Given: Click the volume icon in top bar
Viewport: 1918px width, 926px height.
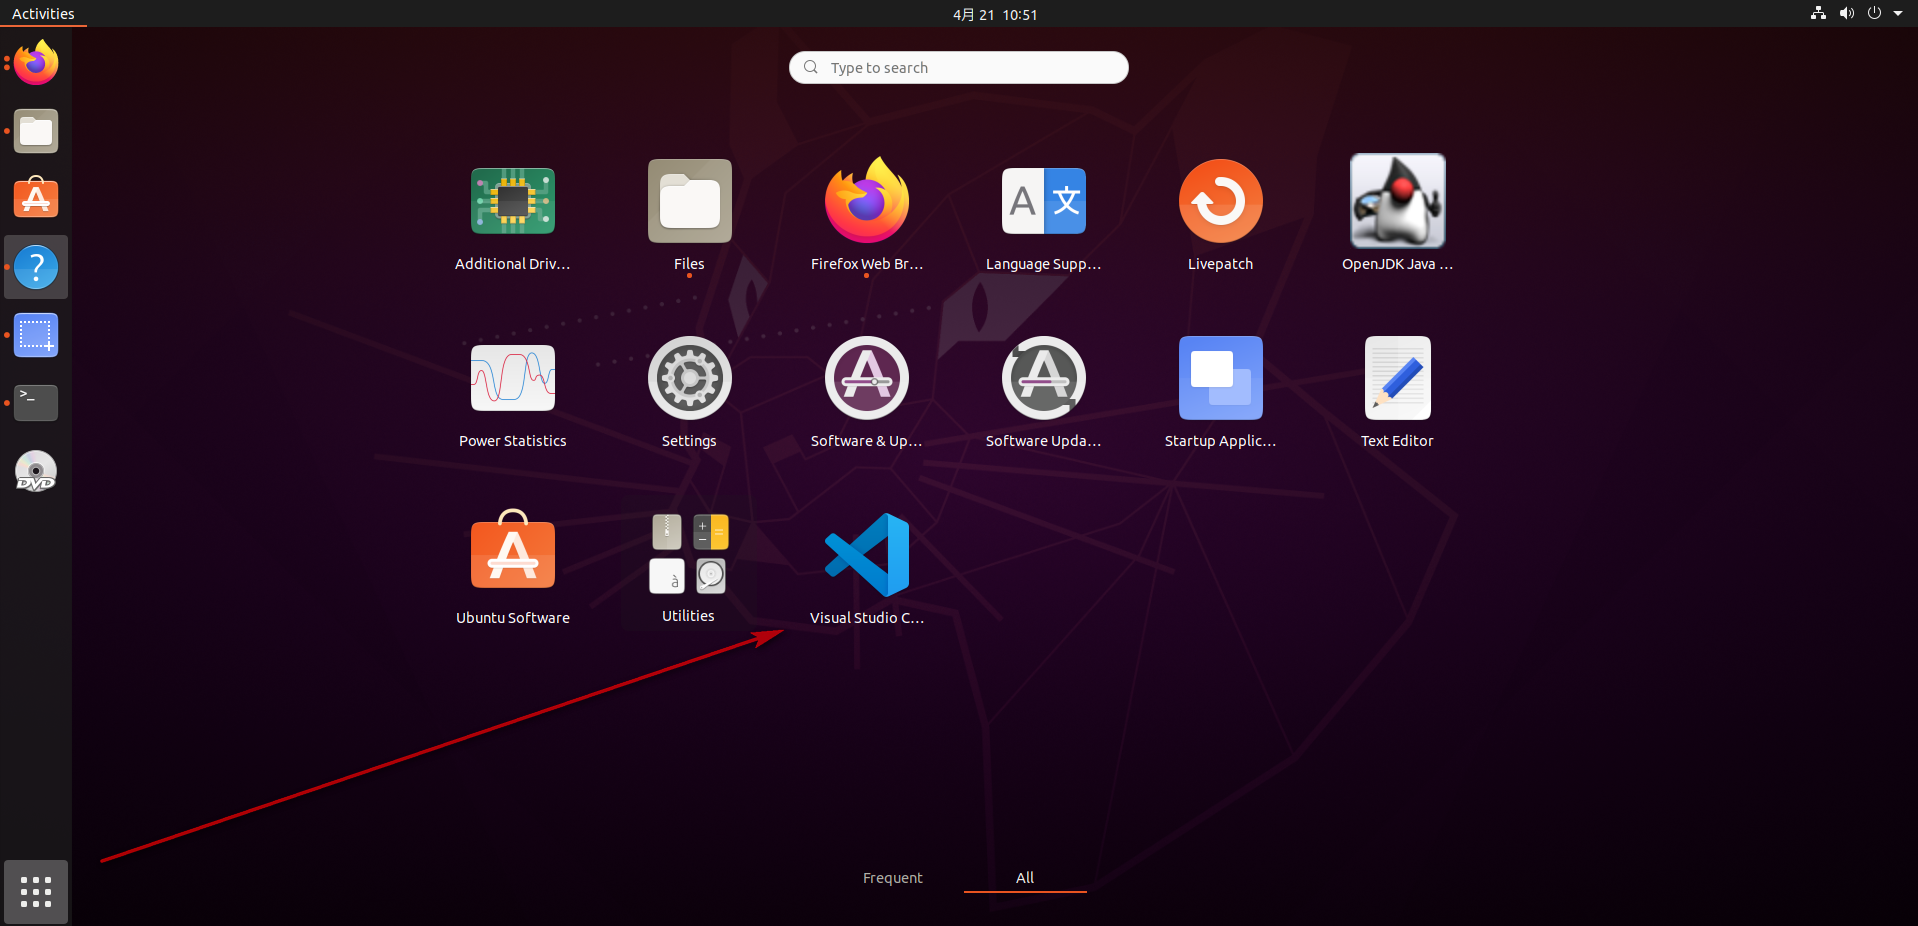Looking at the screenshot, I should pyautogui.click(x=1846, y=14).
